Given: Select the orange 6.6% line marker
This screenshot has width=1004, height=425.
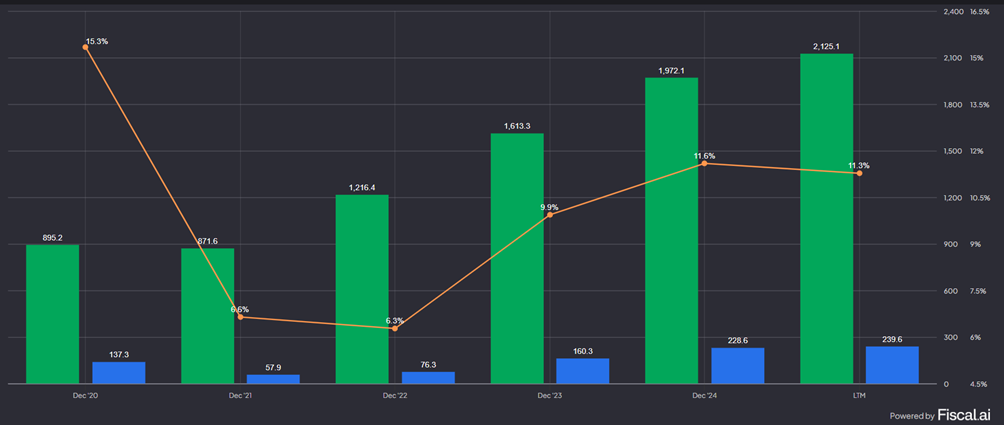Looking at the screenshot, I should 240,317.
